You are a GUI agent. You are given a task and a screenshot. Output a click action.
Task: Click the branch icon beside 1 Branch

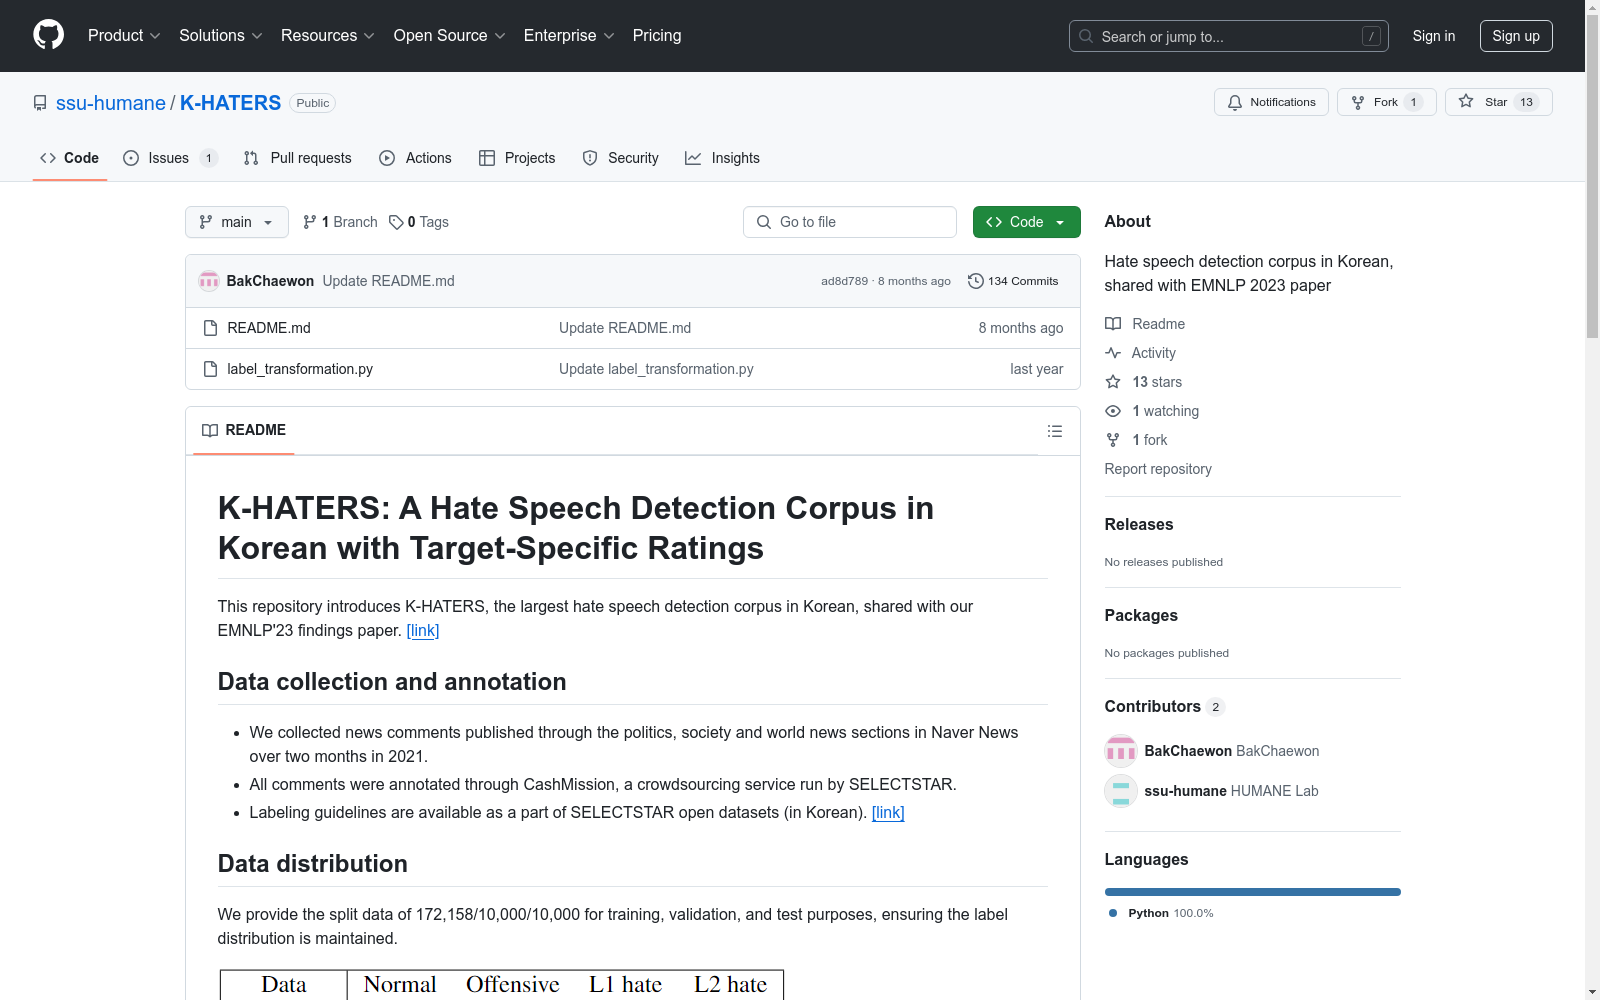coord(310,222)
